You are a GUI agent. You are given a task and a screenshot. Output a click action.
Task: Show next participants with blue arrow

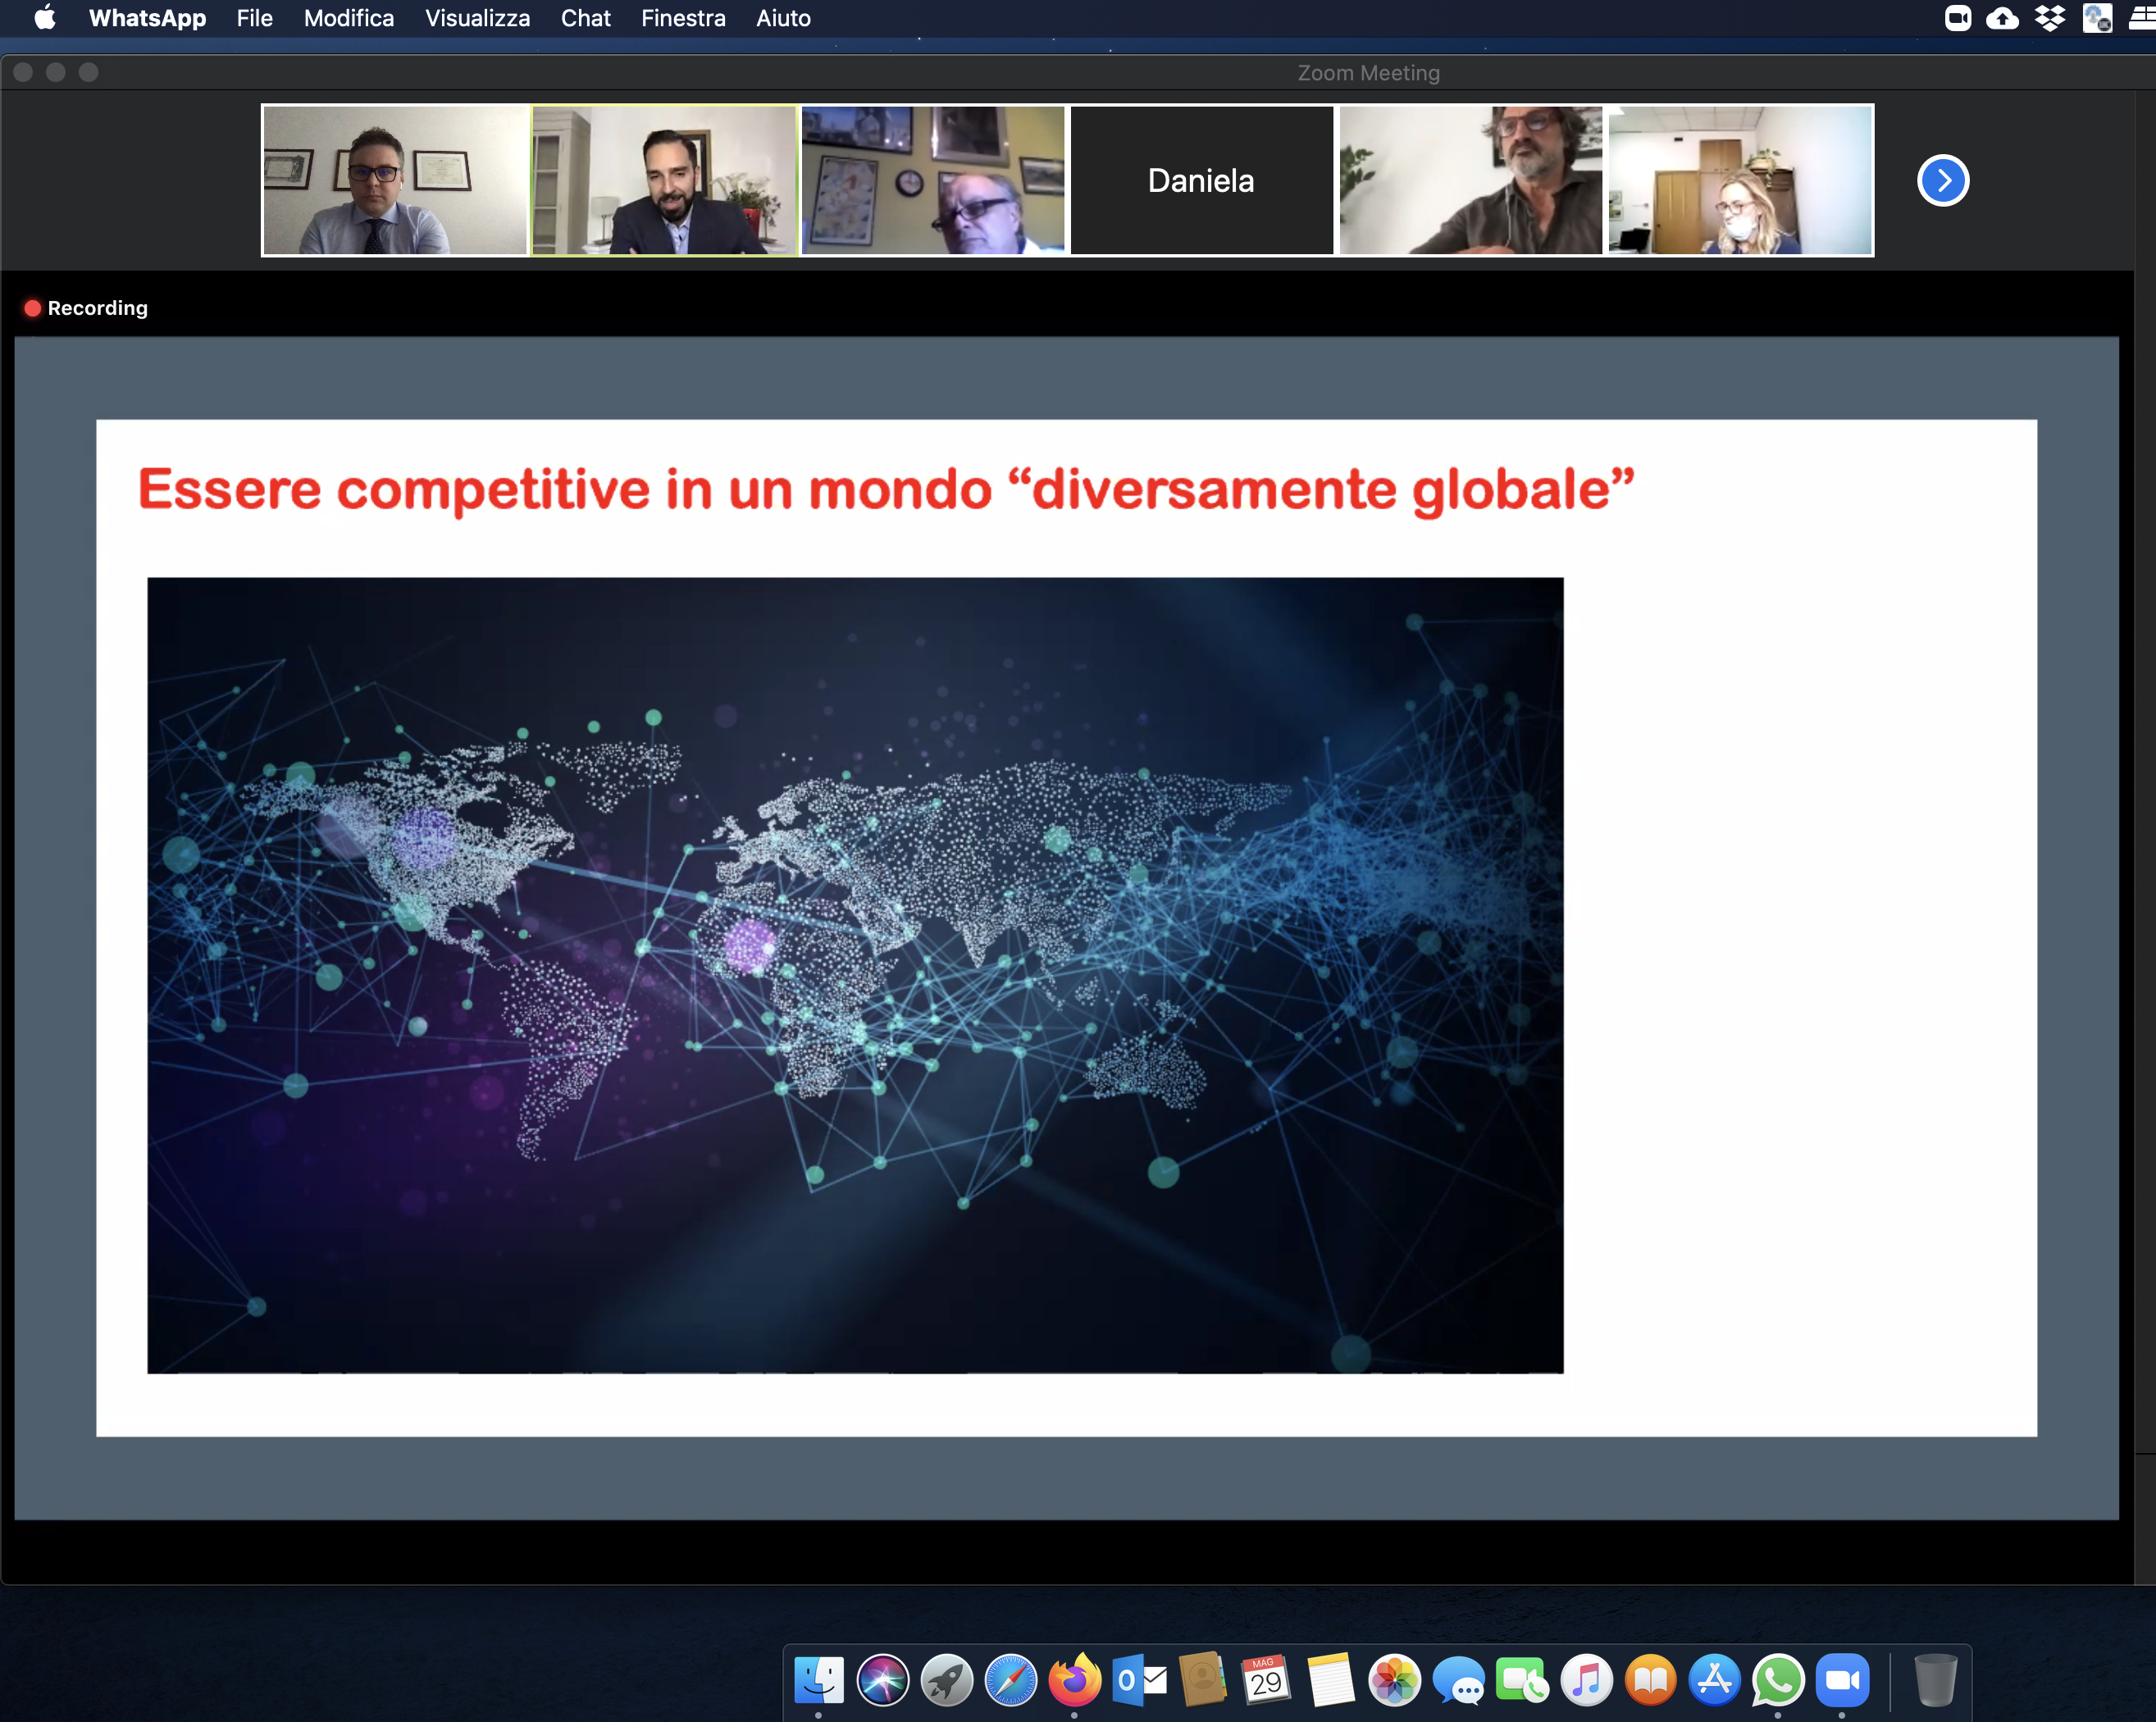[x=1943, y=181]
